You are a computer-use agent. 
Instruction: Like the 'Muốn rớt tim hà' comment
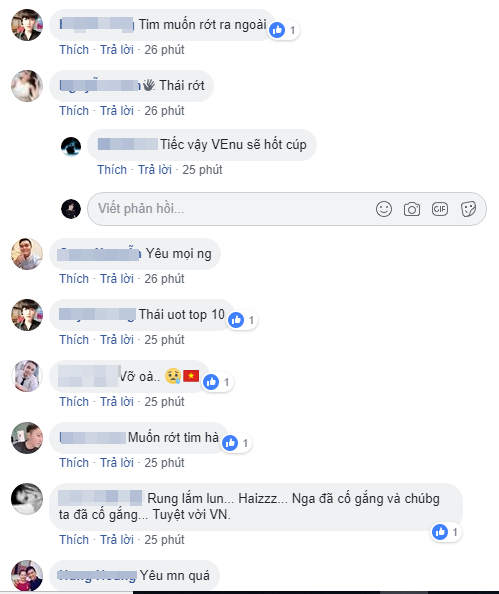74,463
